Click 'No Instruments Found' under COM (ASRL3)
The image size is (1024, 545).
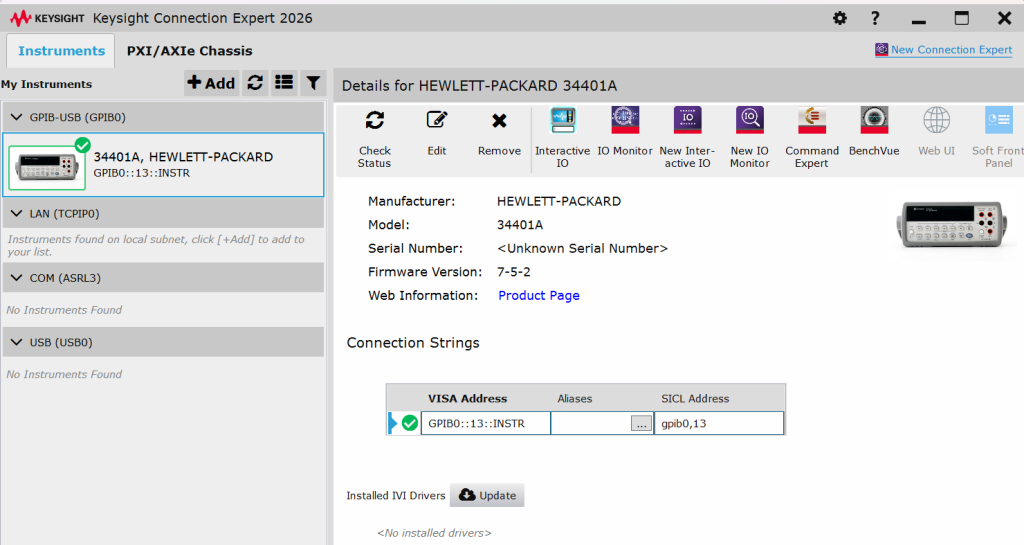point(64,309)
